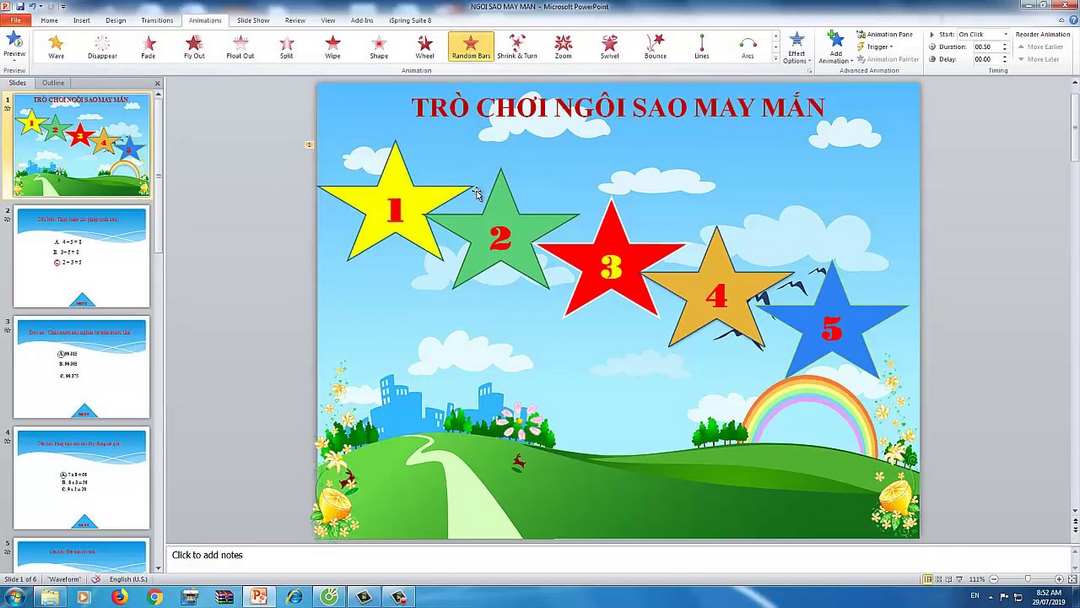This screenshot has width=1080, height=608.
Task: Fit slide to current window
Action: point(1071,579)
